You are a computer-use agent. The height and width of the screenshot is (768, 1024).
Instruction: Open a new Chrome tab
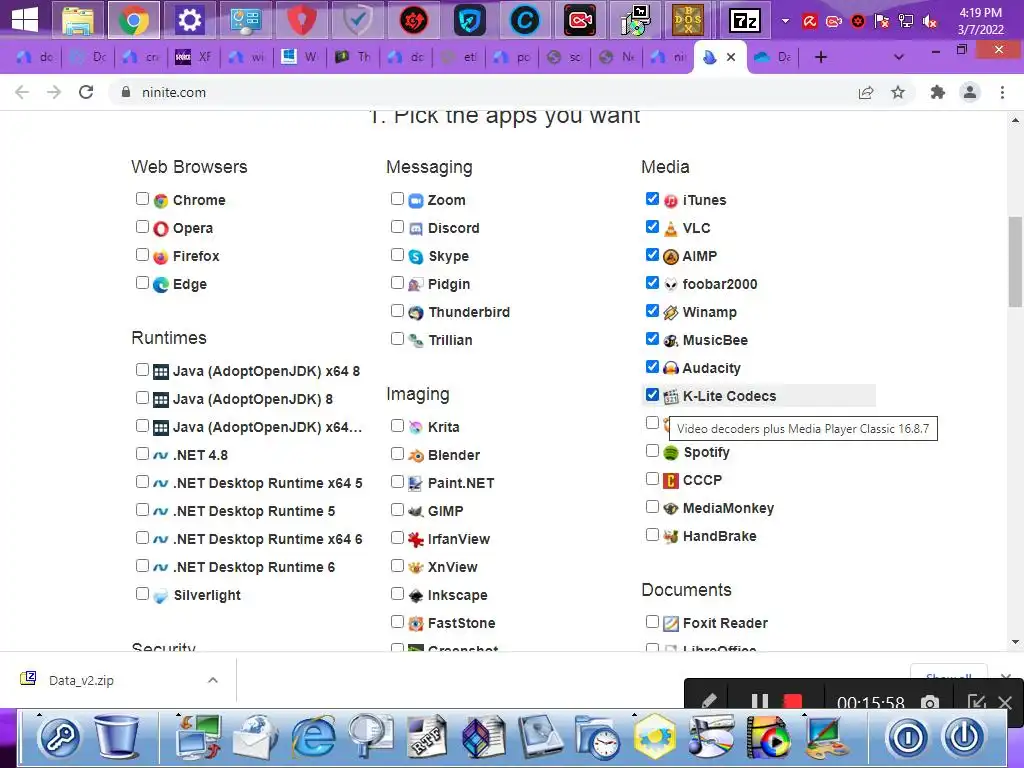pos(821,57)
